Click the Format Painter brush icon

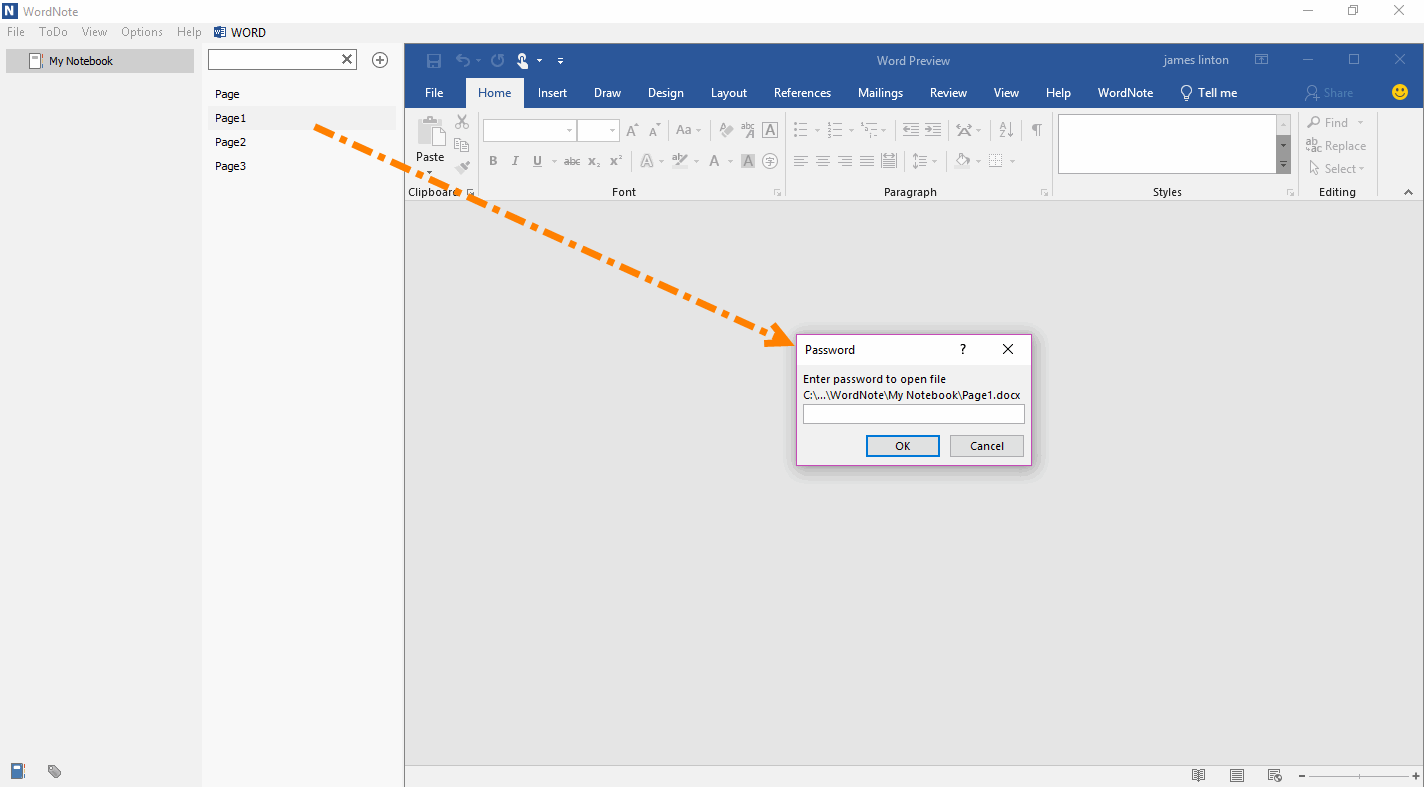point(462,168)
